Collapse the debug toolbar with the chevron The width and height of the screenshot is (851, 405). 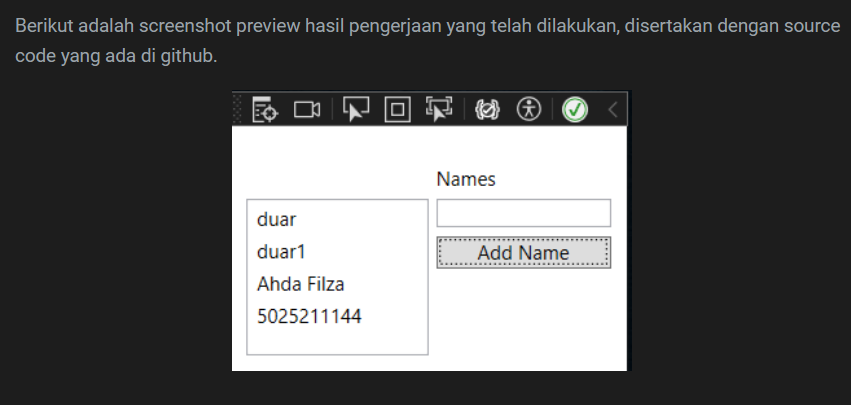click(x=613, y=110)
